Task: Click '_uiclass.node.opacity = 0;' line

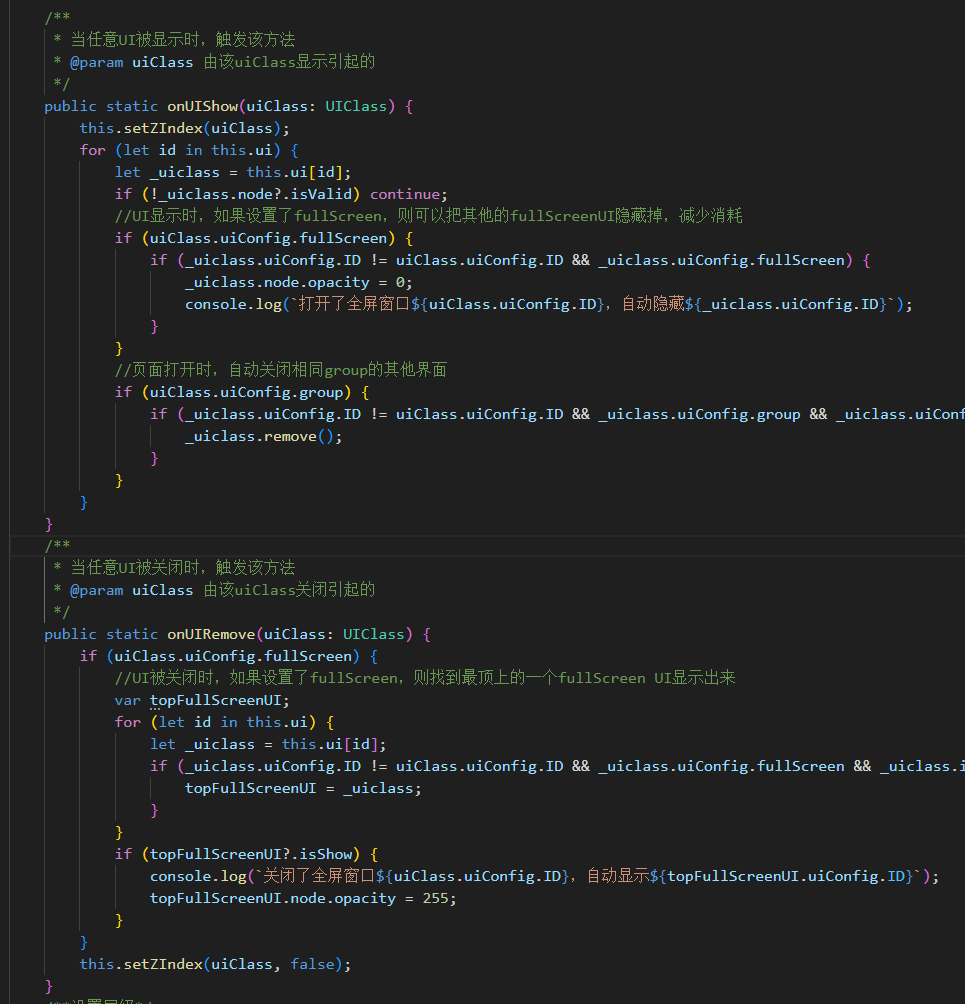Action: pyautogui.click(x=298, y=282)
